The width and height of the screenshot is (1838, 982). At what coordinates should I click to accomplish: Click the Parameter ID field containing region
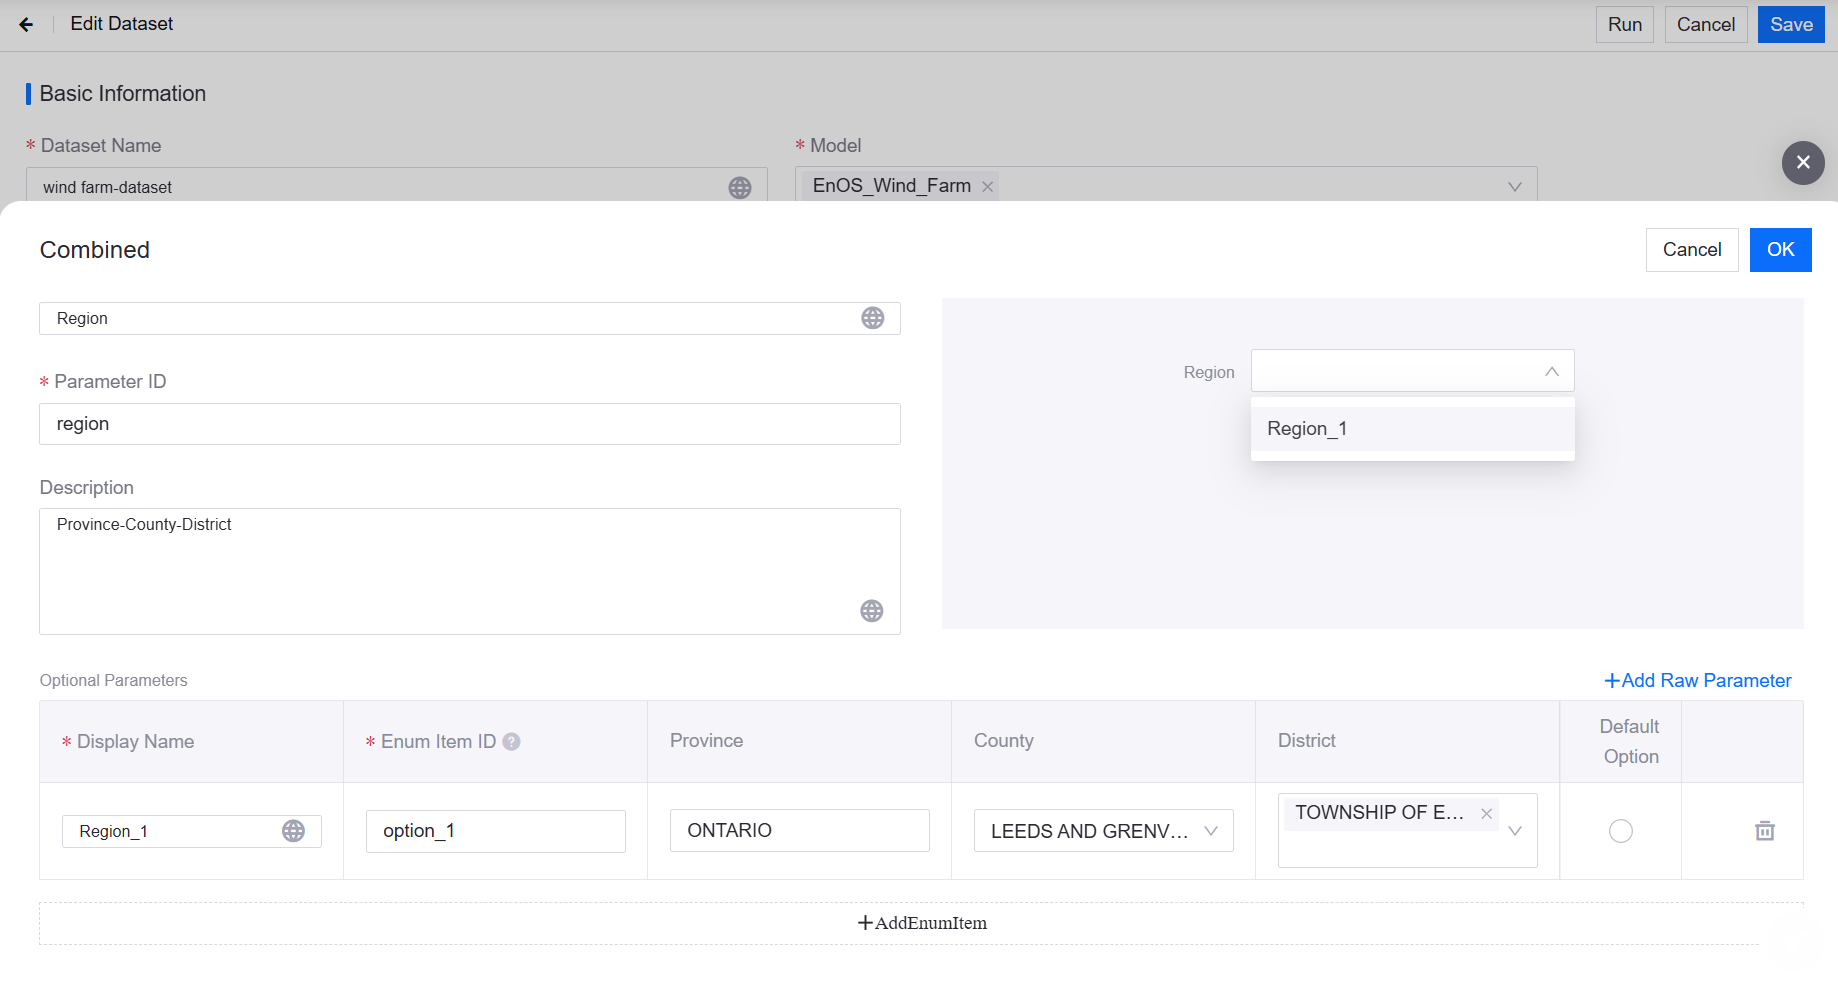click(x=470, y=424)
